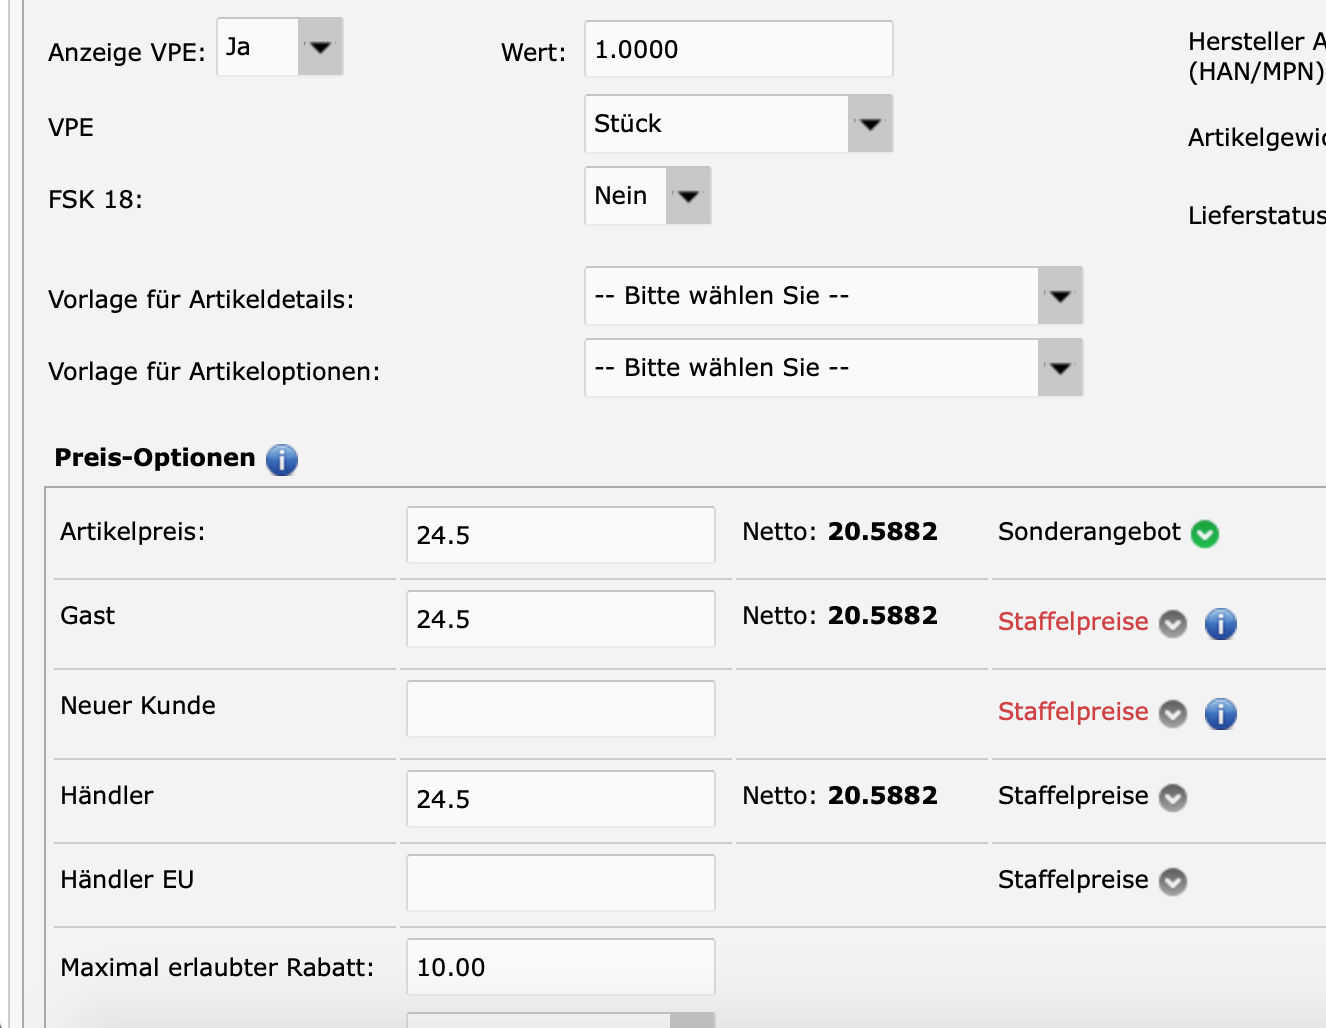This screenshot has height=1028, width=1326.
Task: Open the FSK 18 dropdown
Action: click(x=647, y=196)
